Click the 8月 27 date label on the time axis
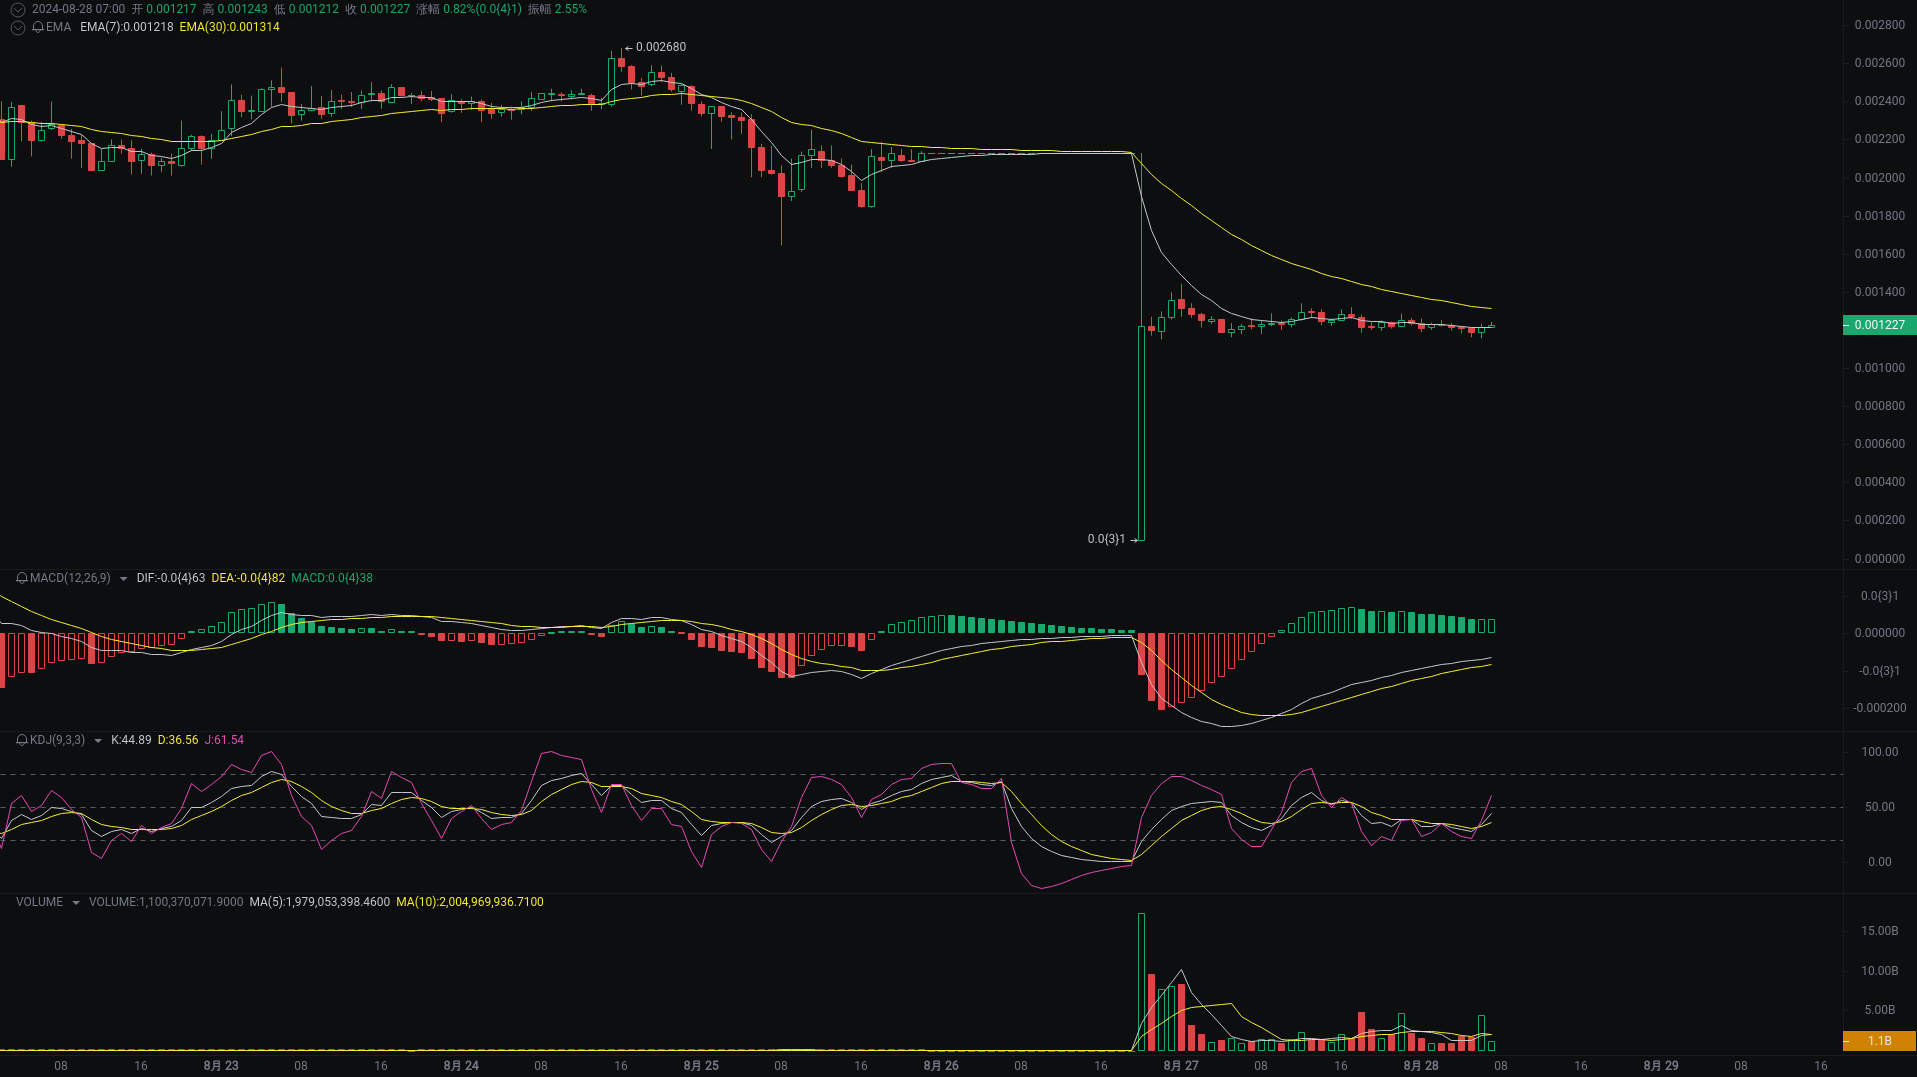This screenshot has width=1917, height=1077. point(1181,1066)
